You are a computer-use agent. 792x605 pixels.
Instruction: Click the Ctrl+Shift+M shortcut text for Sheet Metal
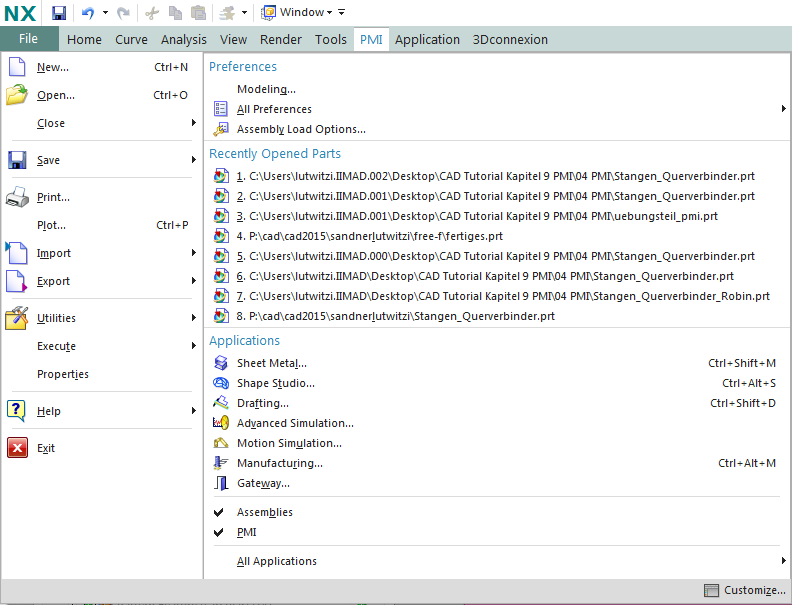(741, 363)
